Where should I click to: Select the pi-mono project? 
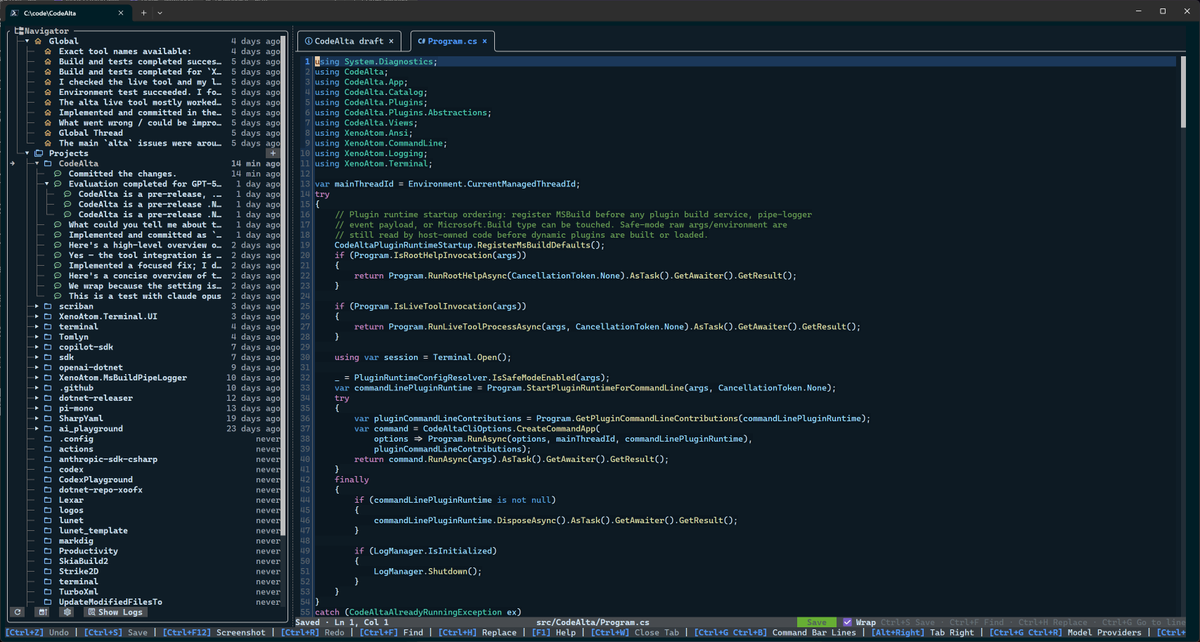(x=78, y=408)
